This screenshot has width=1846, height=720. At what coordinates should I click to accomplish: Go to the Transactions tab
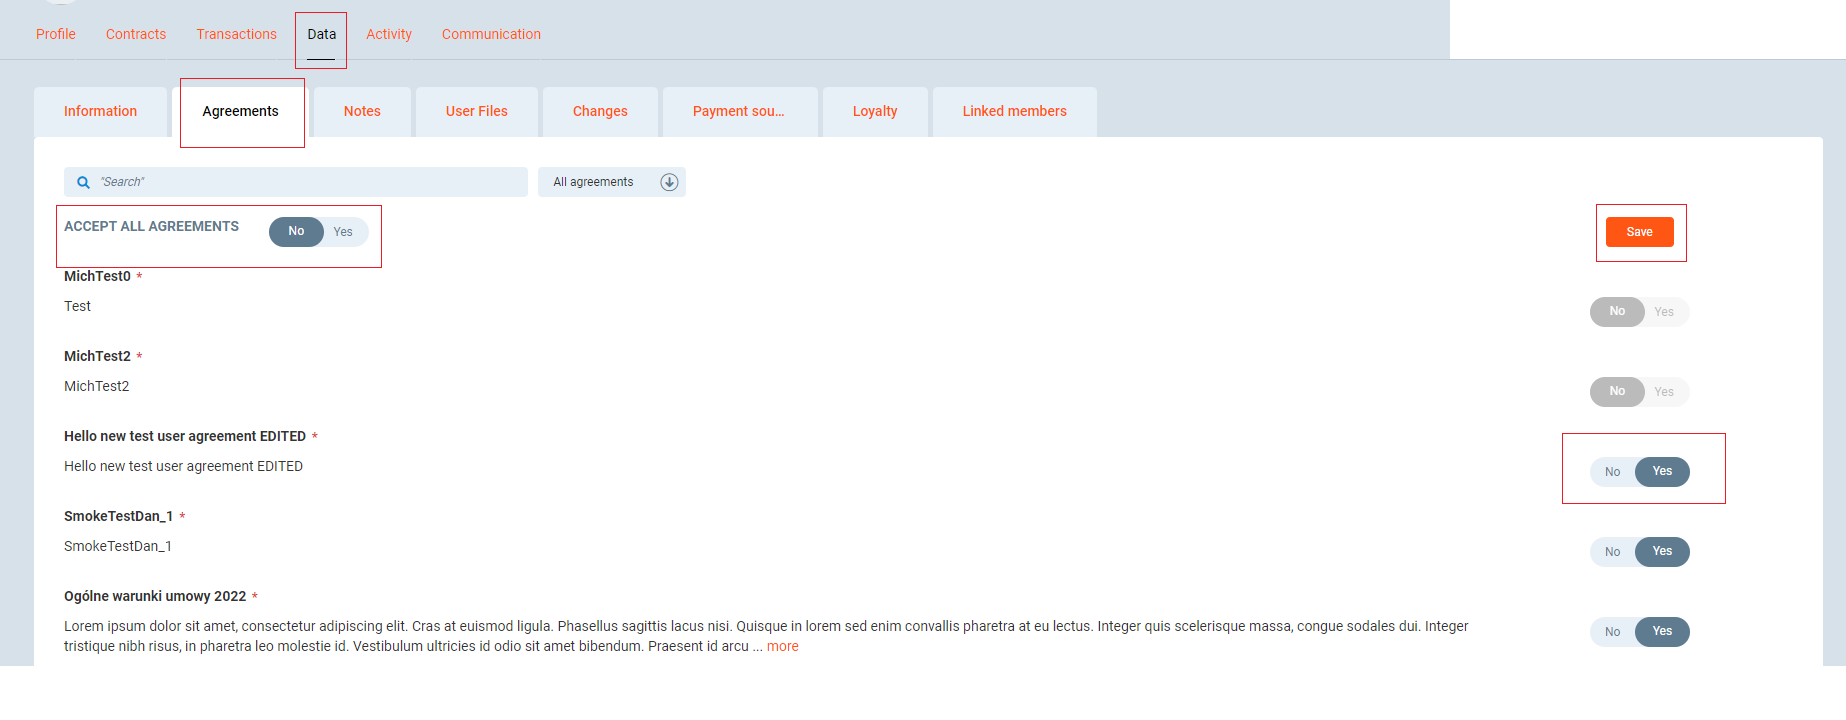pos(236,34)
